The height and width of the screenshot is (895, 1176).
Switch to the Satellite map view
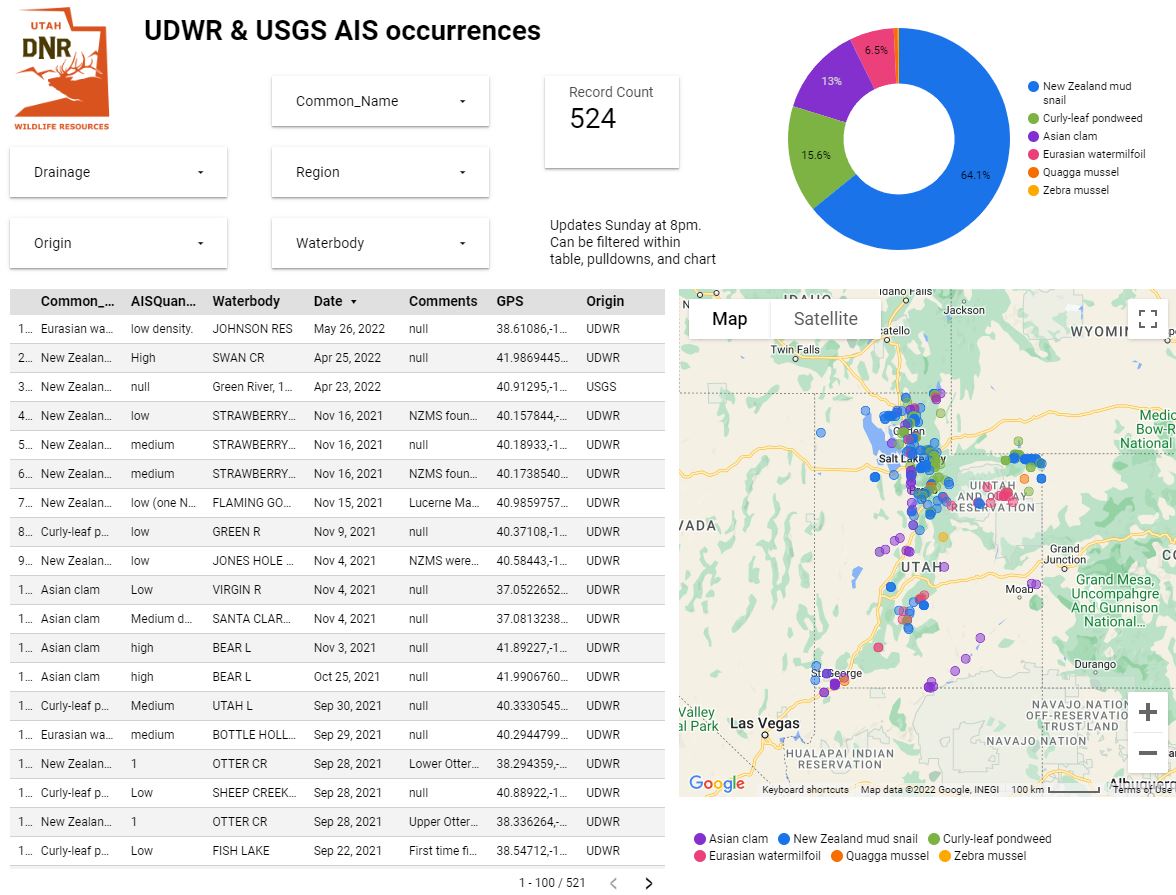point(825,319)
